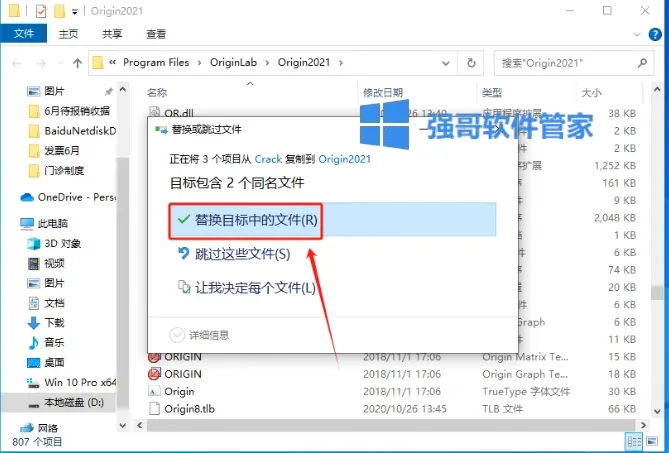Viewport: 669px width, 453px height.
Task: Go up one folder level
Action: 77,64
